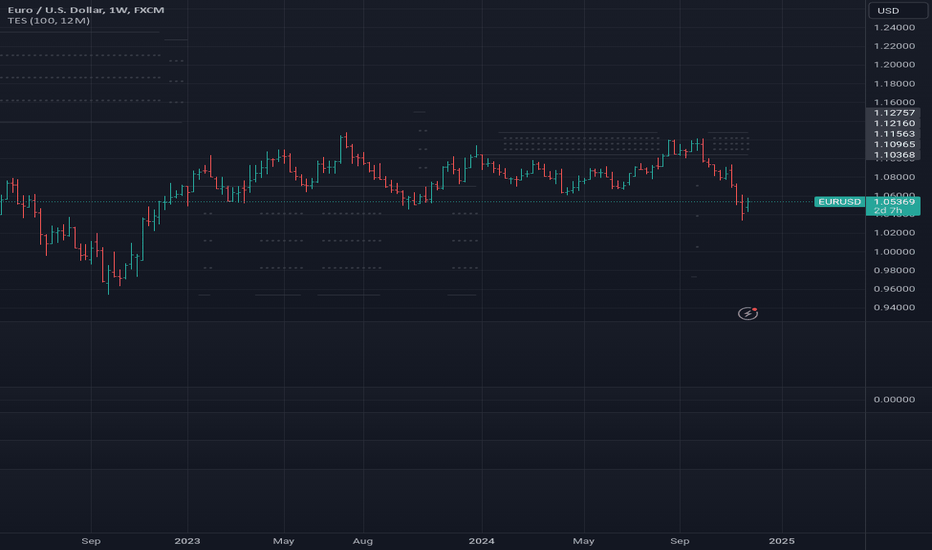
Task: Click the 2023 label on time axis
Action: tap(187, 540)
